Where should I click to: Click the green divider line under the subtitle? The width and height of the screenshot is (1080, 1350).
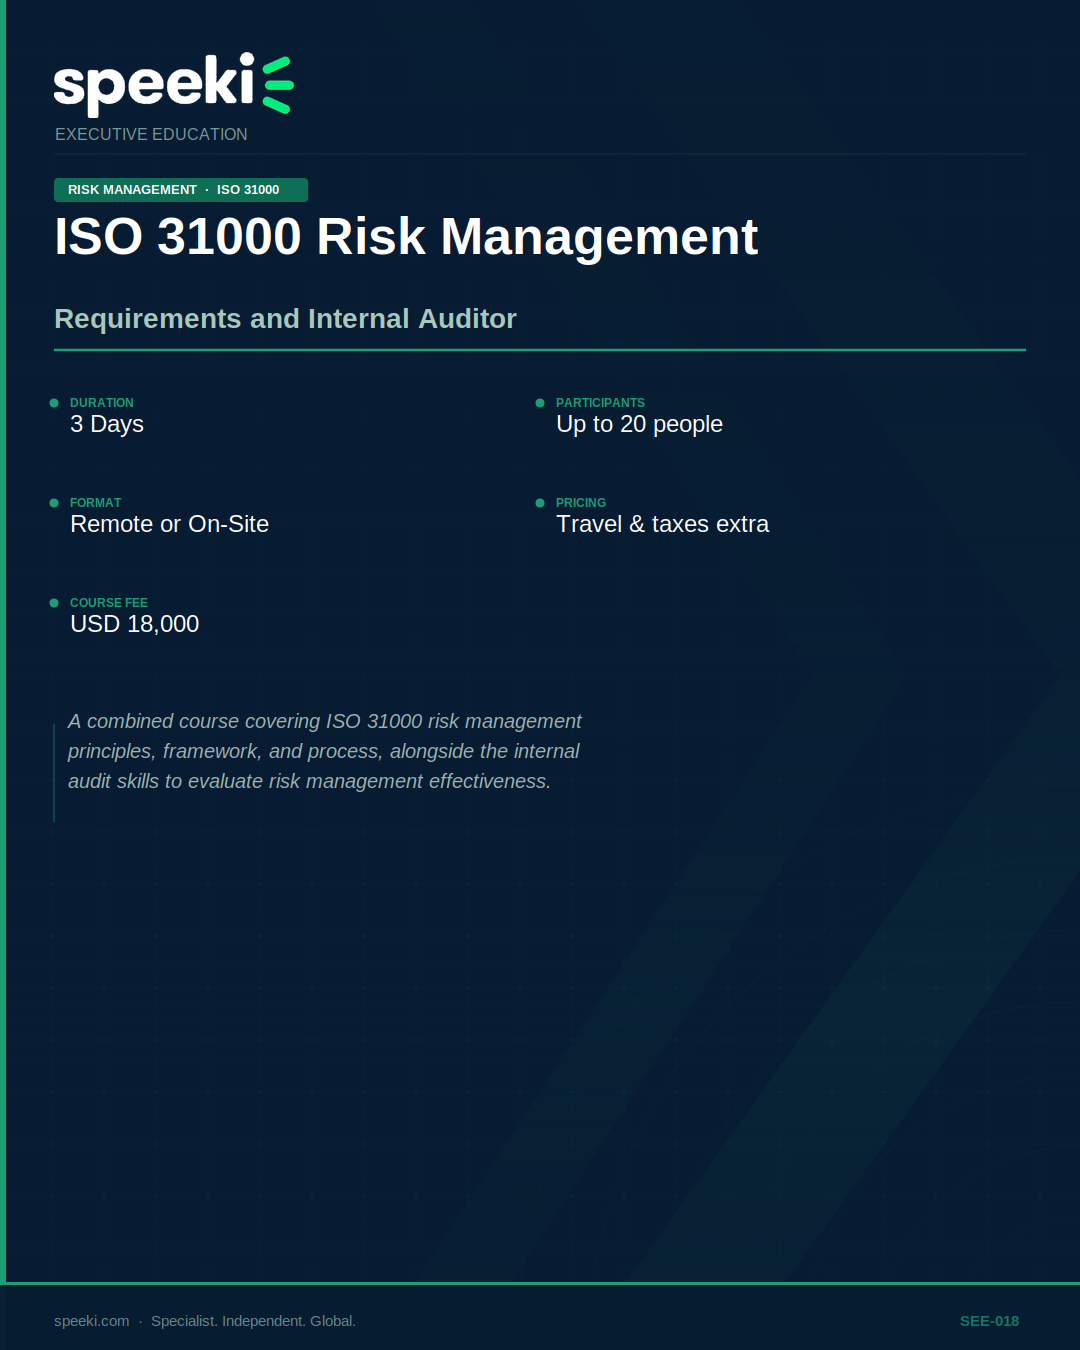pyautogui.click(x=540, y=351)
